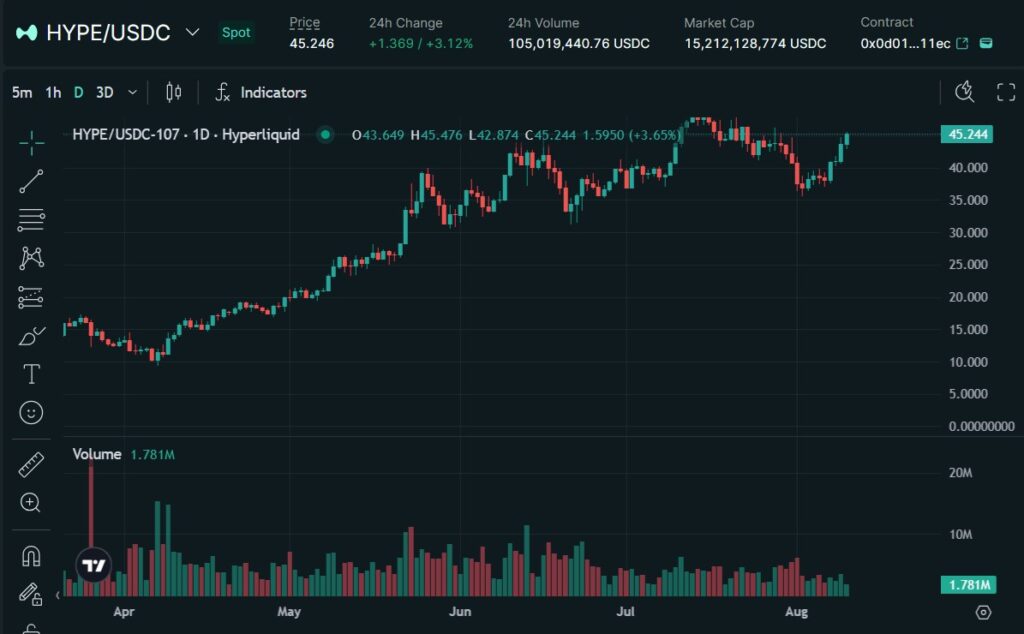The height and width of the screenshot is (634, 1024).
Task: Open the emoji icons tool
Action: click(31, 413)
